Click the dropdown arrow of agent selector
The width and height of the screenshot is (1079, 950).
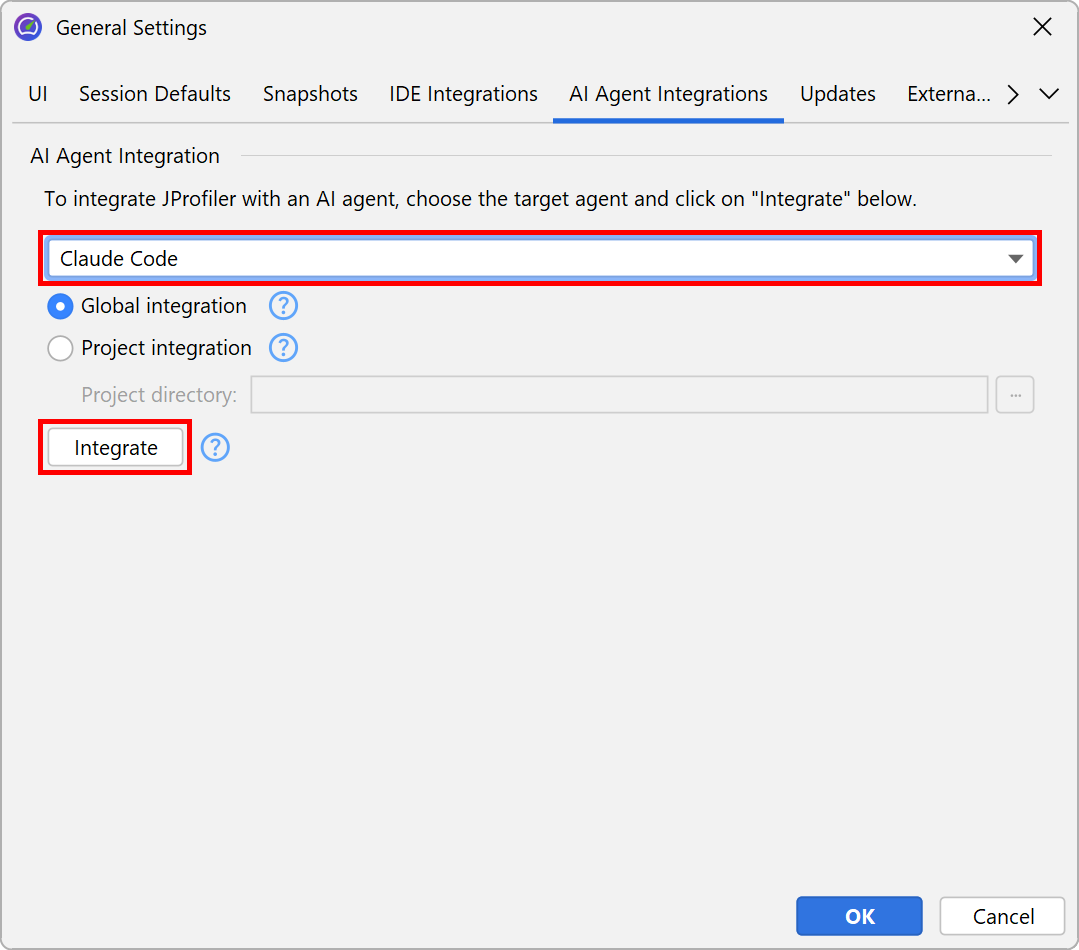(1015, 258)
